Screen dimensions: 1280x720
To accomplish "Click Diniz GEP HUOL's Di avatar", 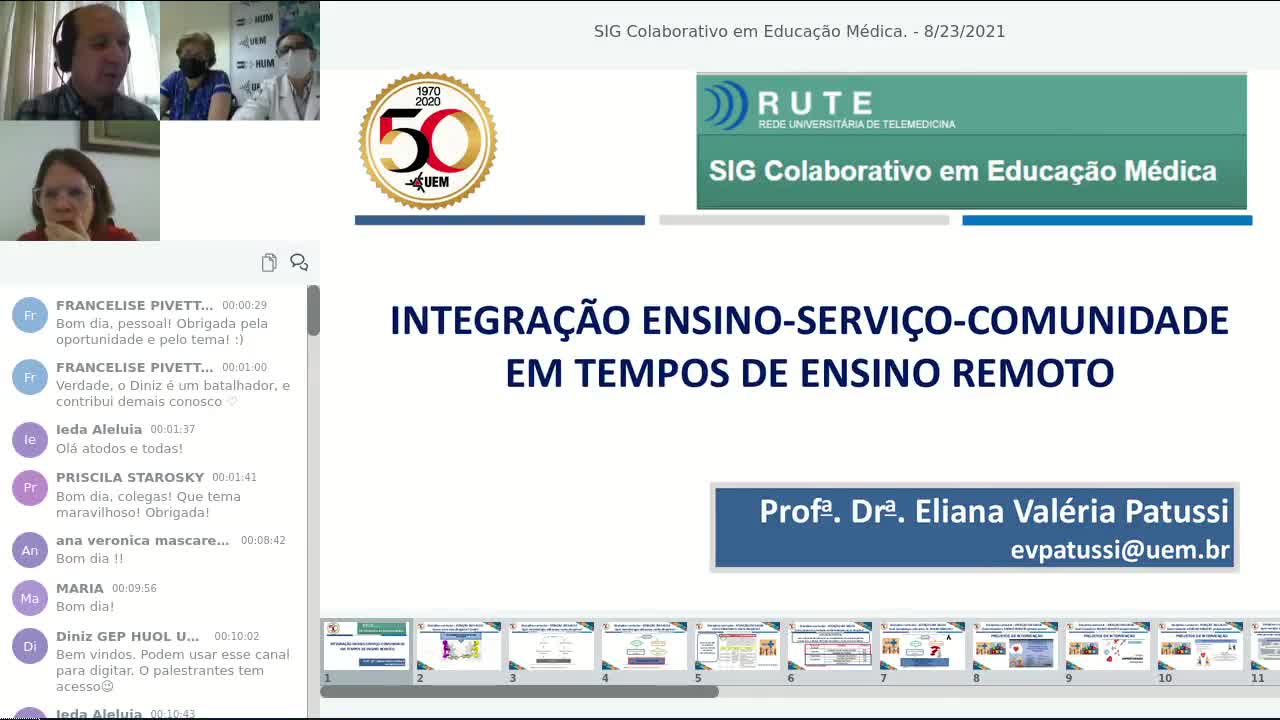I will pos(30,646).
